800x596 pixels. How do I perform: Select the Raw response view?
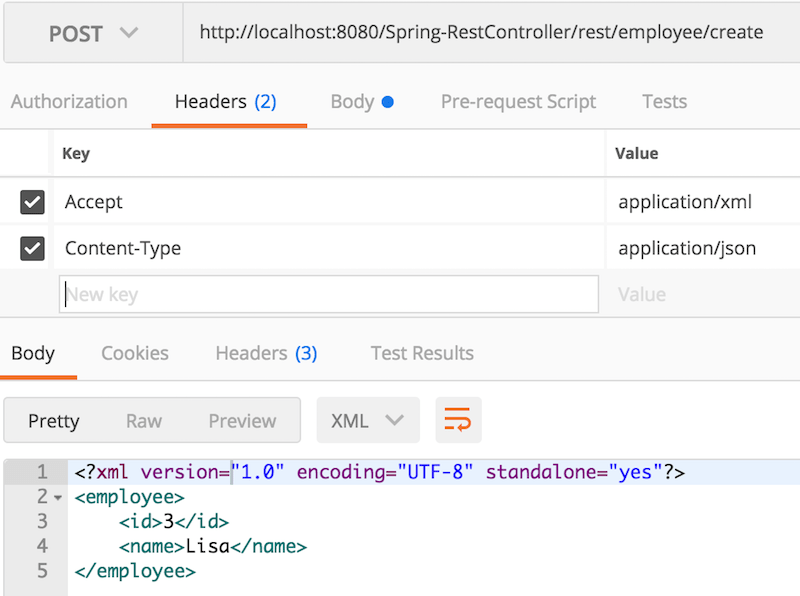pyautogui.click(x=144, y=420)
